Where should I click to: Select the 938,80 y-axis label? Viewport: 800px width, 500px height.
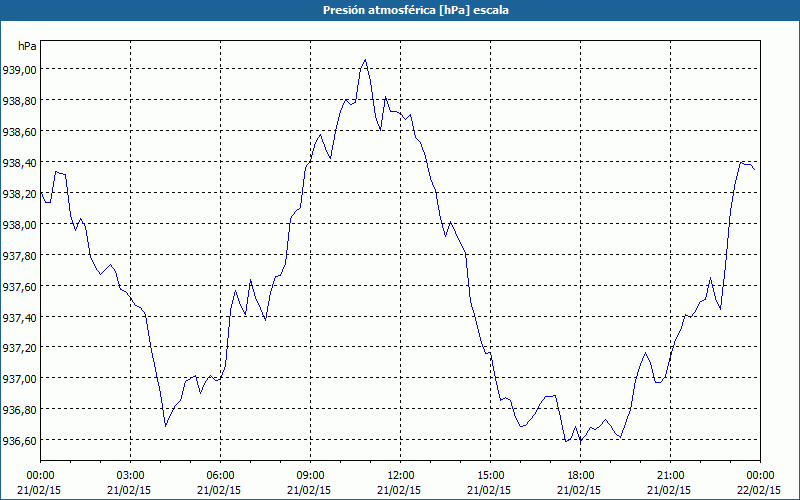click(19, 101)
